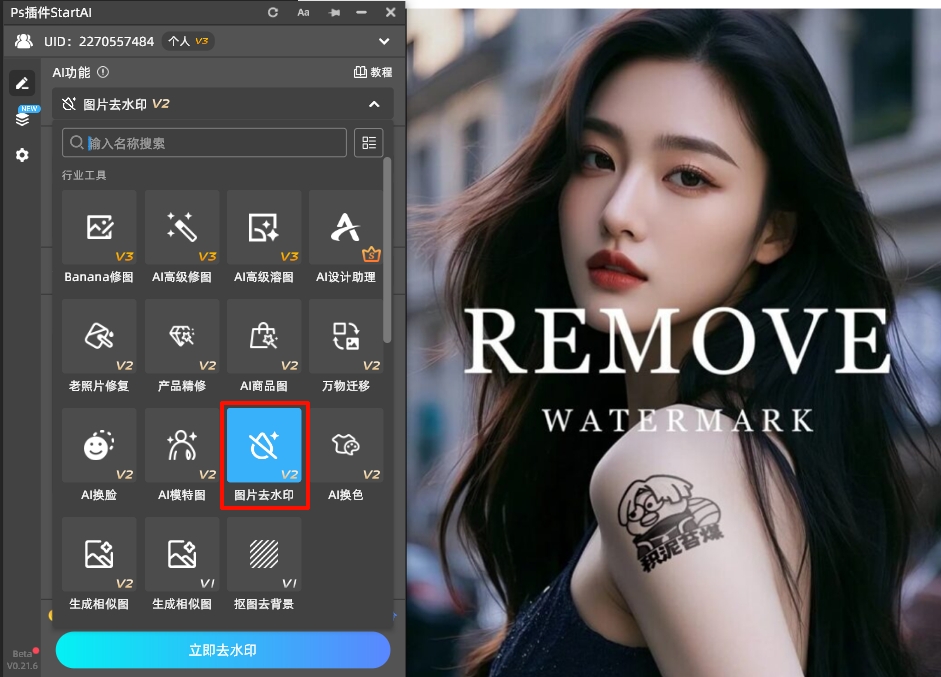Switch to the layers sidebar tab
The width and height of the screenshot is (941, 677).
(22, 118)
